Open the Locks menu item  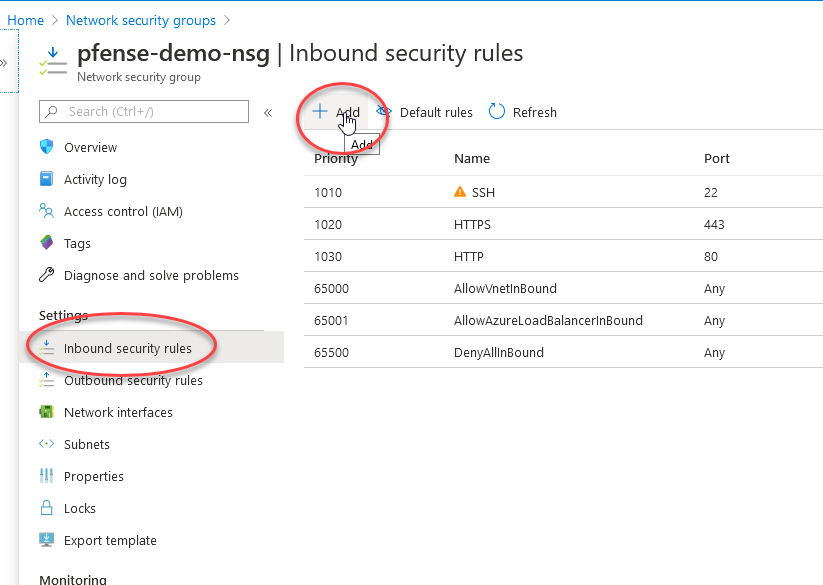pos(79,508)
